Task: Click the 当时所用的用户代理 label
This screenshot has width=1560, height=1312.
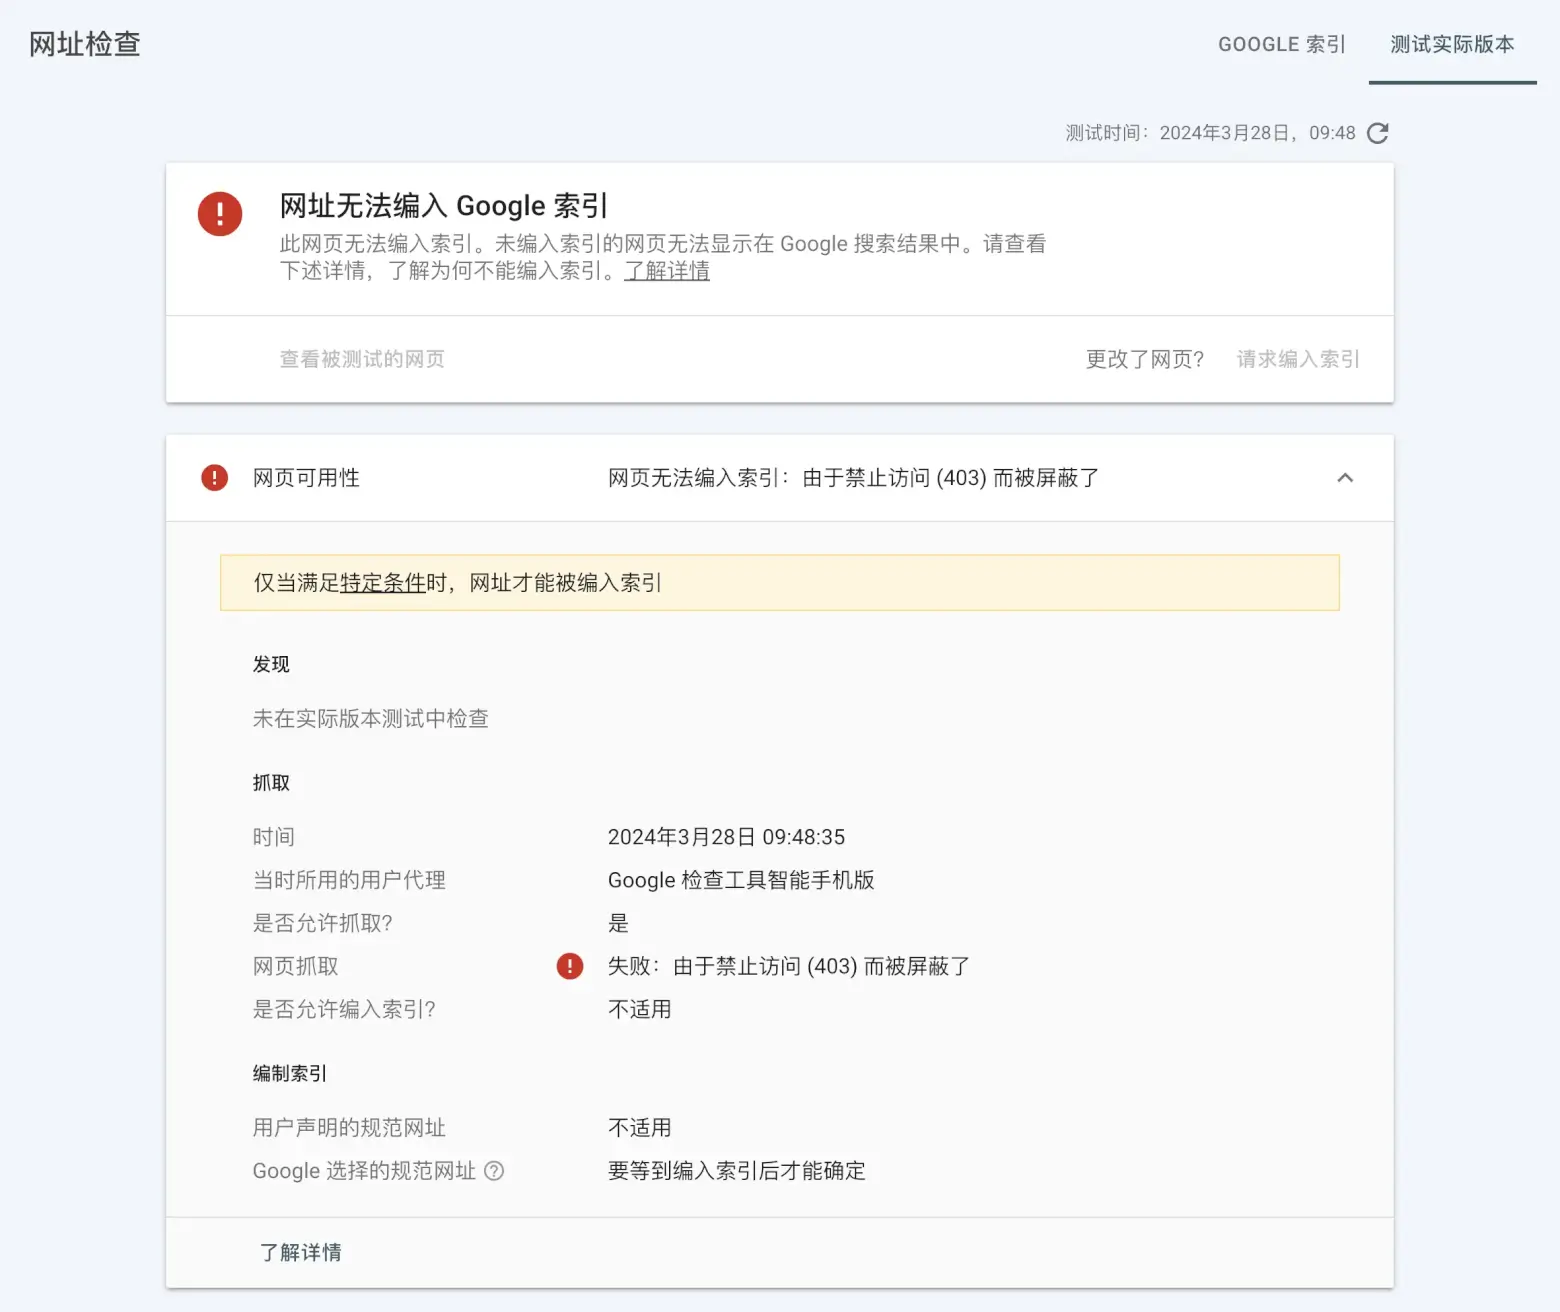Action: (349, 880)
